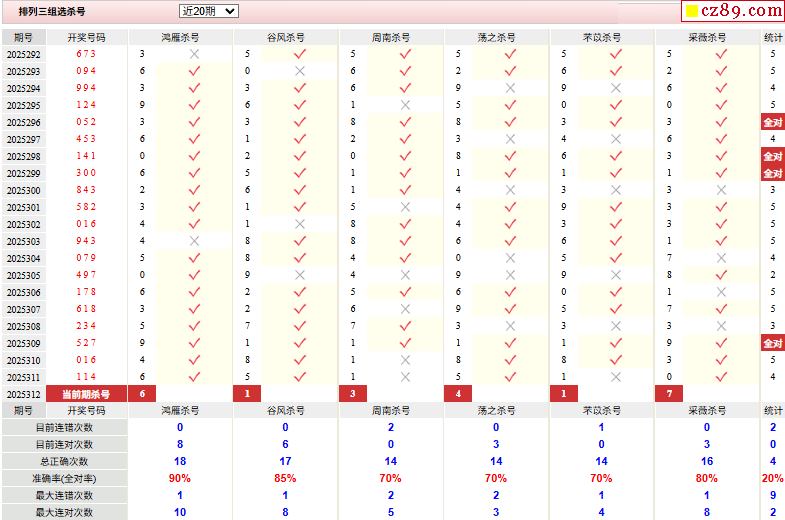The height and width of the screenshot is (520, 785).
Task: Open the 近20期 period dropdown
Action: (x=208, y=11)
